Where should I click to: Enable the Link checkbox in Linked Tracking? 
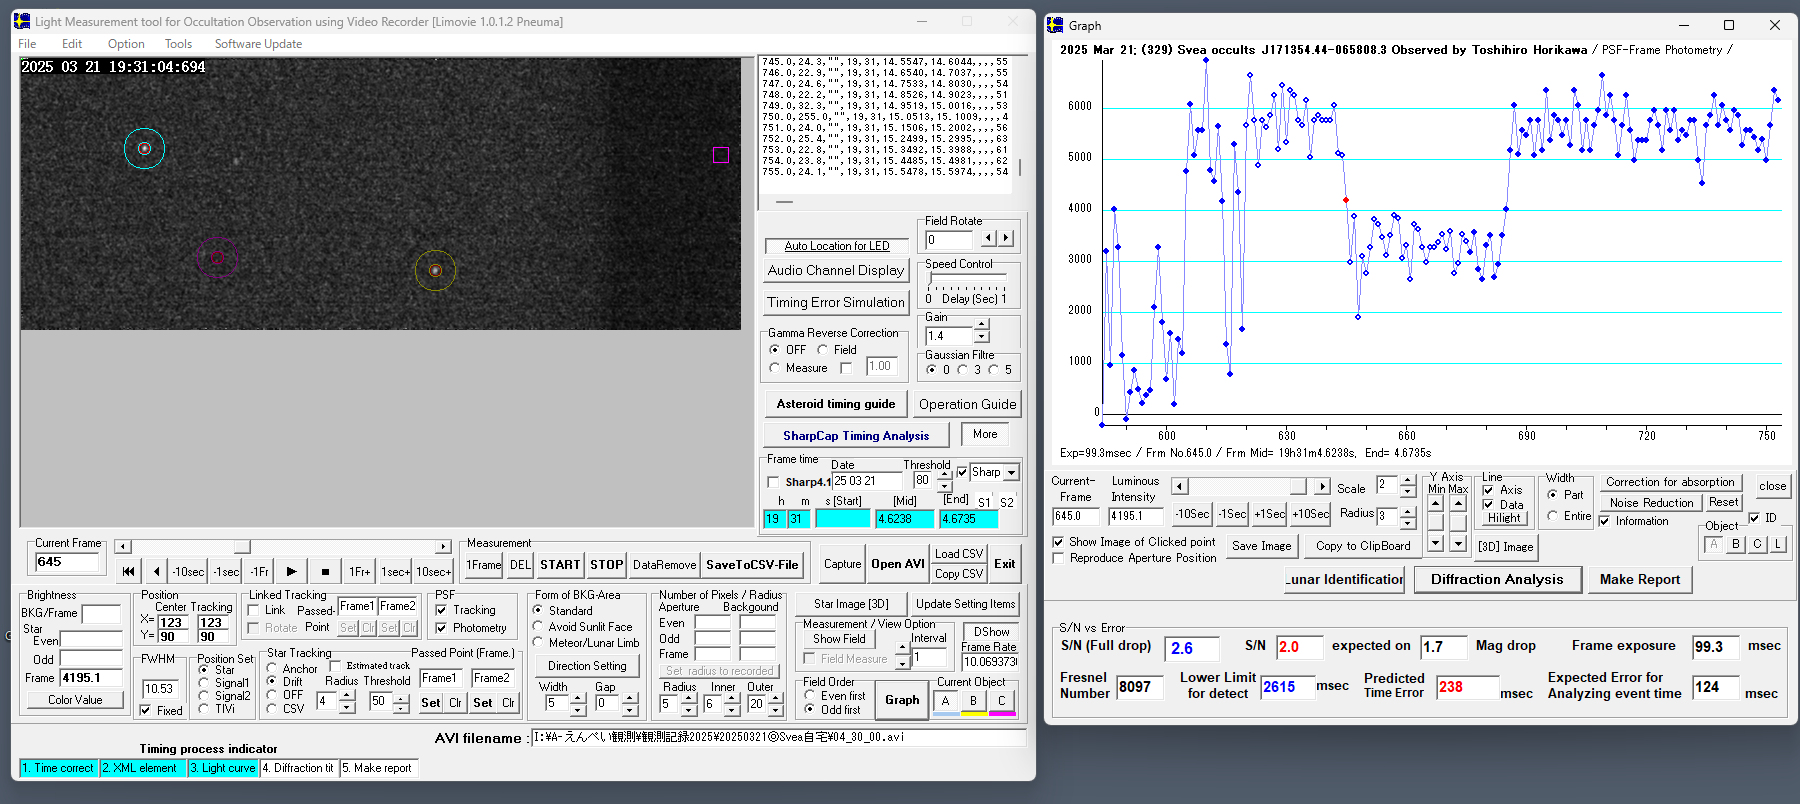click(x=254, y=610)
